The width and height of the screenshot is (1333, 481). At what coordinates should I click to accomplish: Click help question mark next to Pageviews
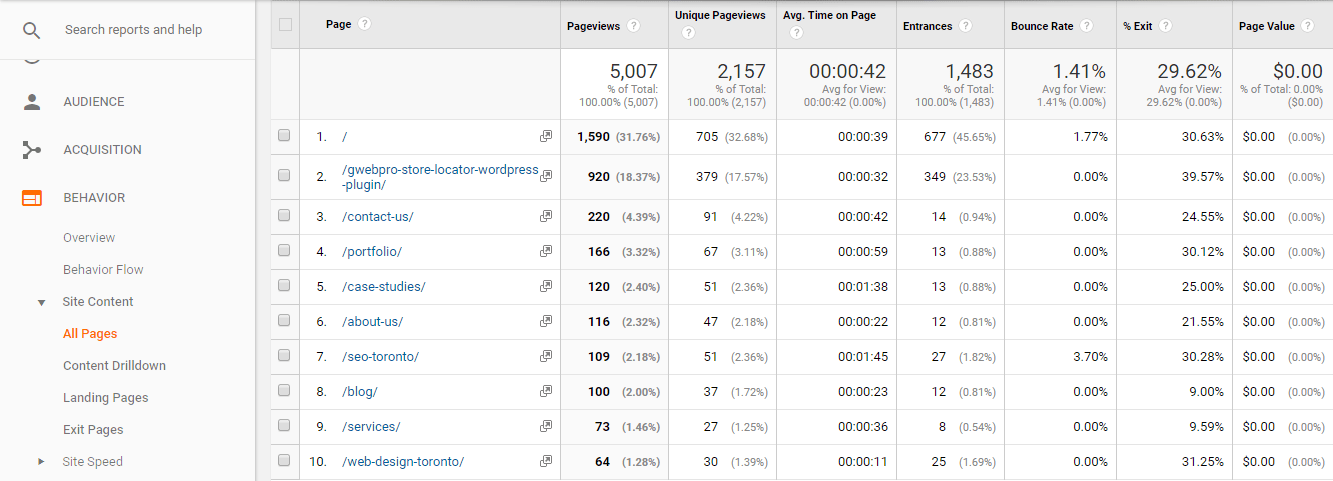coord(628,26)
